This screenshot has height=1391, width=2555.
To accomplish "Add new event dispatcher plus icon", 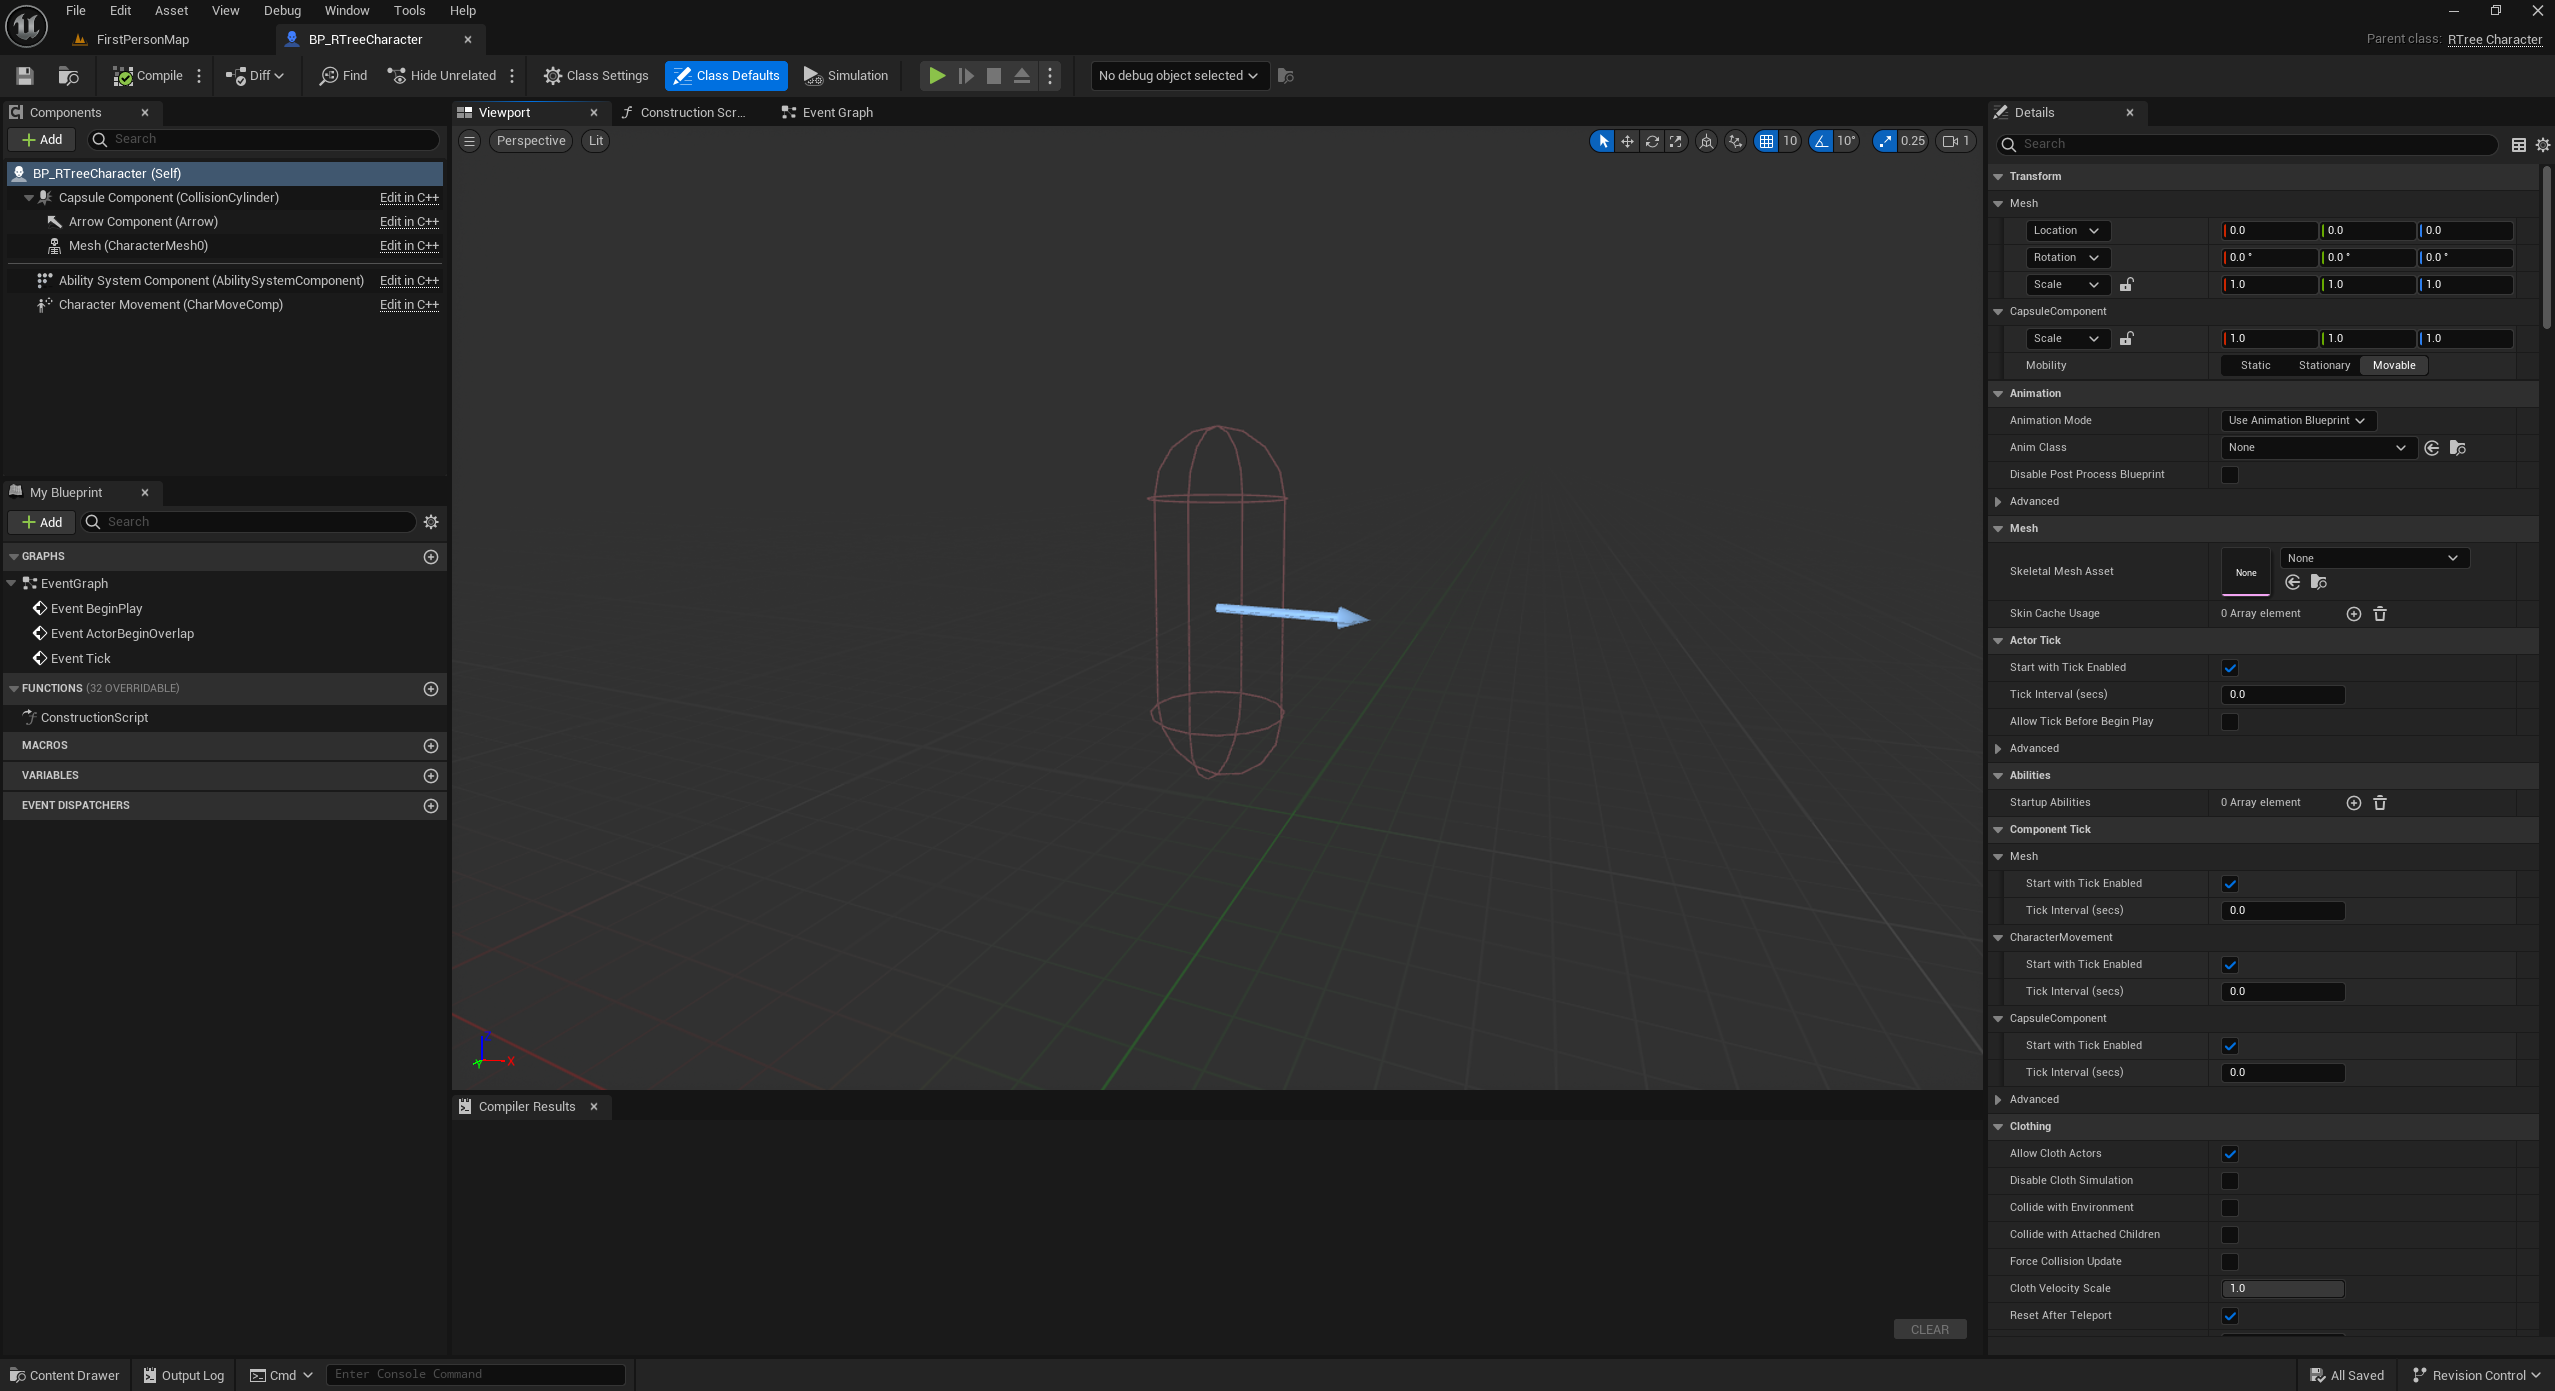I will pos(431,806).
